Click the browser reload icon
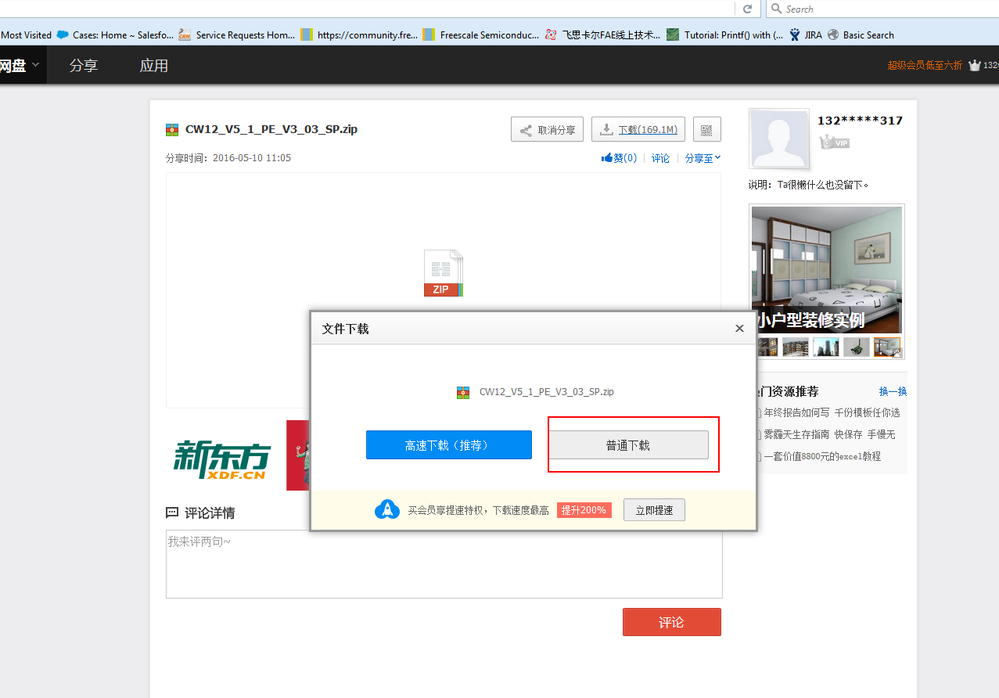This screenshot has height=698, width=999. 747,9
